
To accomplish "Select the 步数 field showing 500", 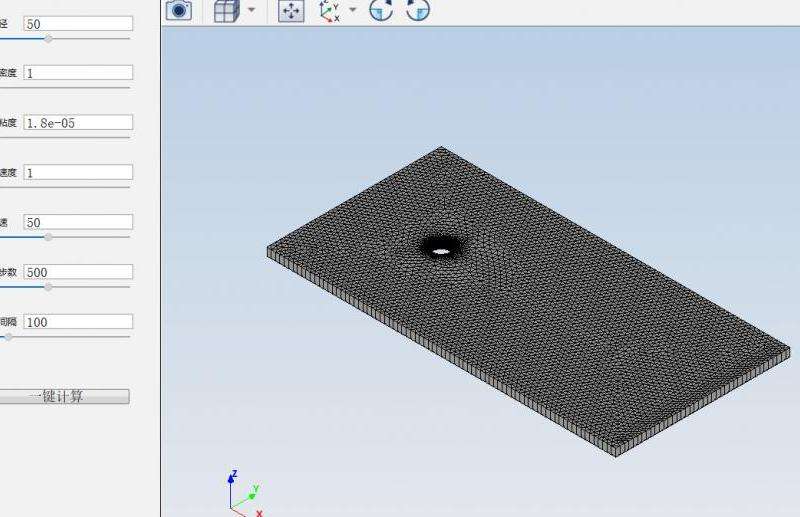I will point(78,272).
